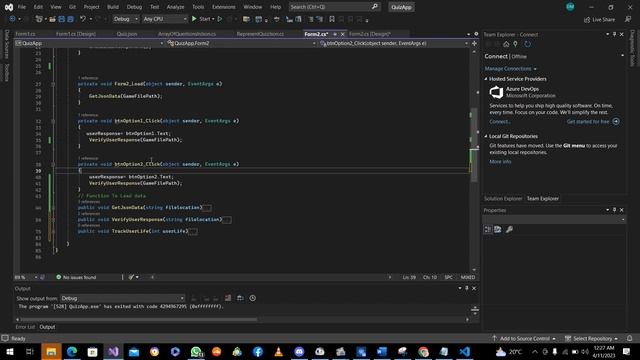Expand the collapsed GetJsonData method body
640x360 pixels.
tap(207, 208)
